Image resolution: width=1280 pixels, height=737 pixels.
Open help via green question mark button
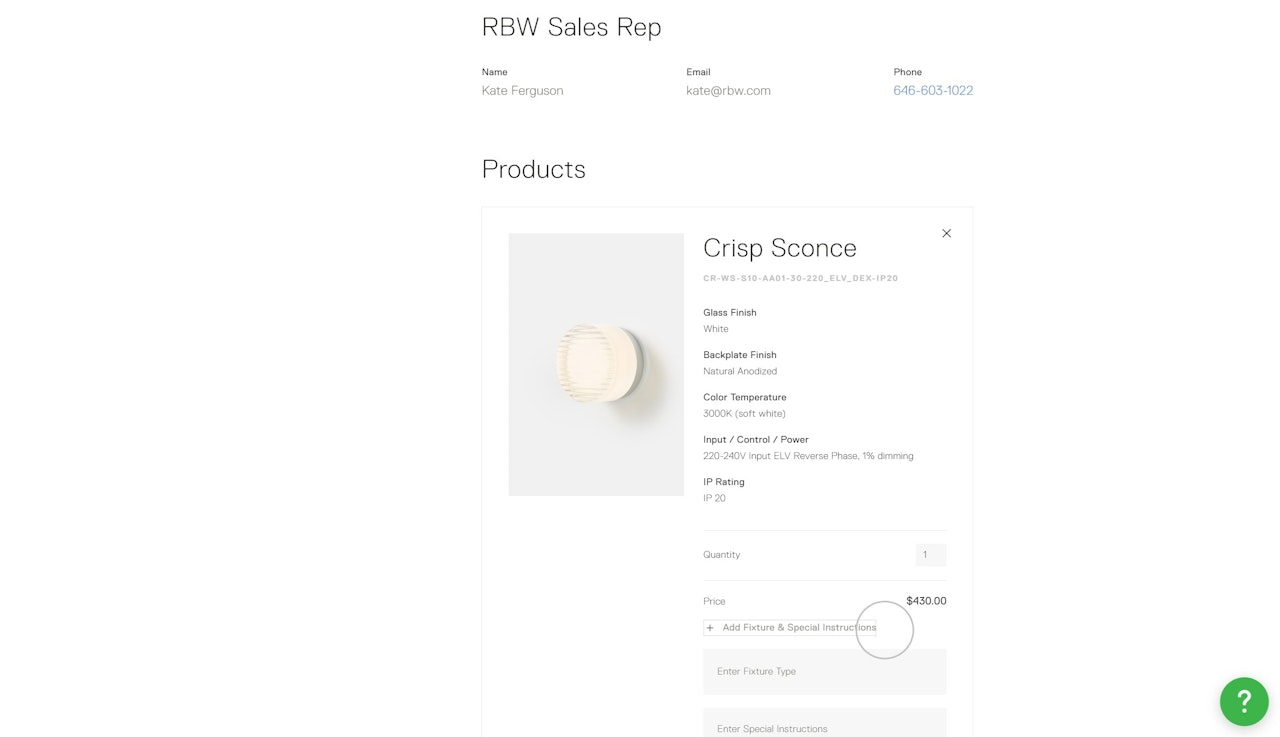[x=1243, y=700]
